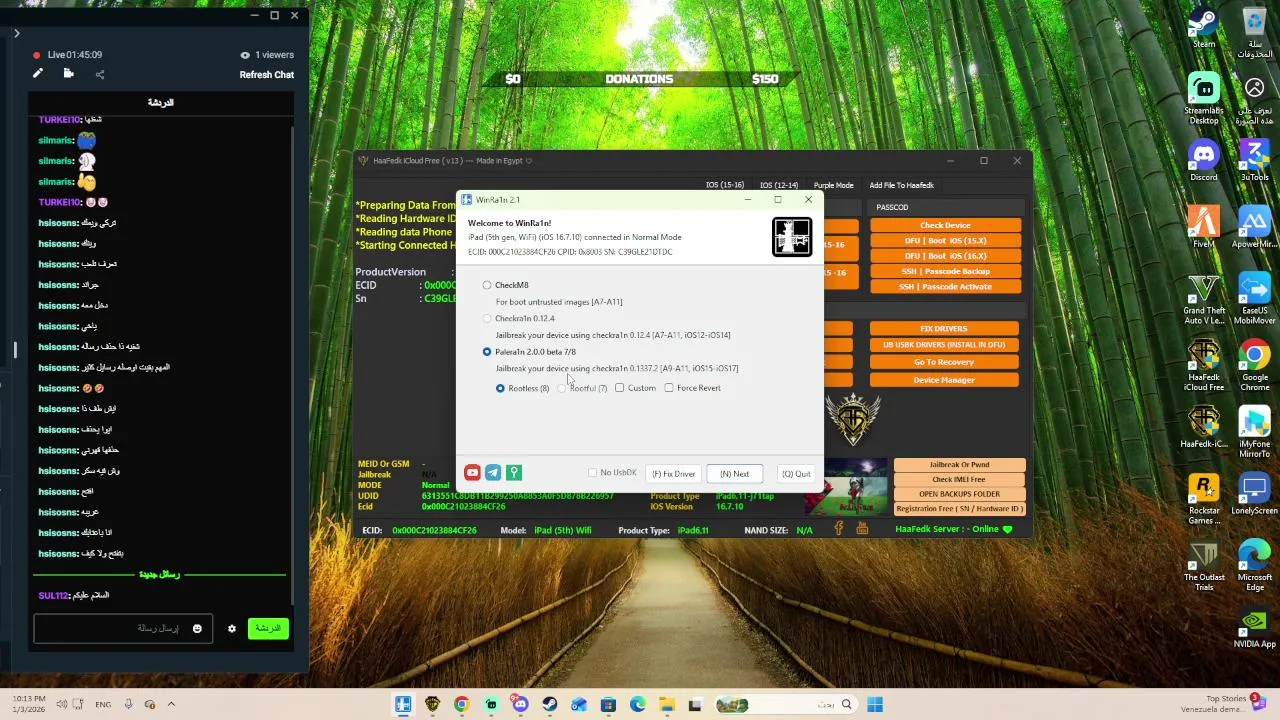Open Device Manager button in HaaFedk

[944, 380]
